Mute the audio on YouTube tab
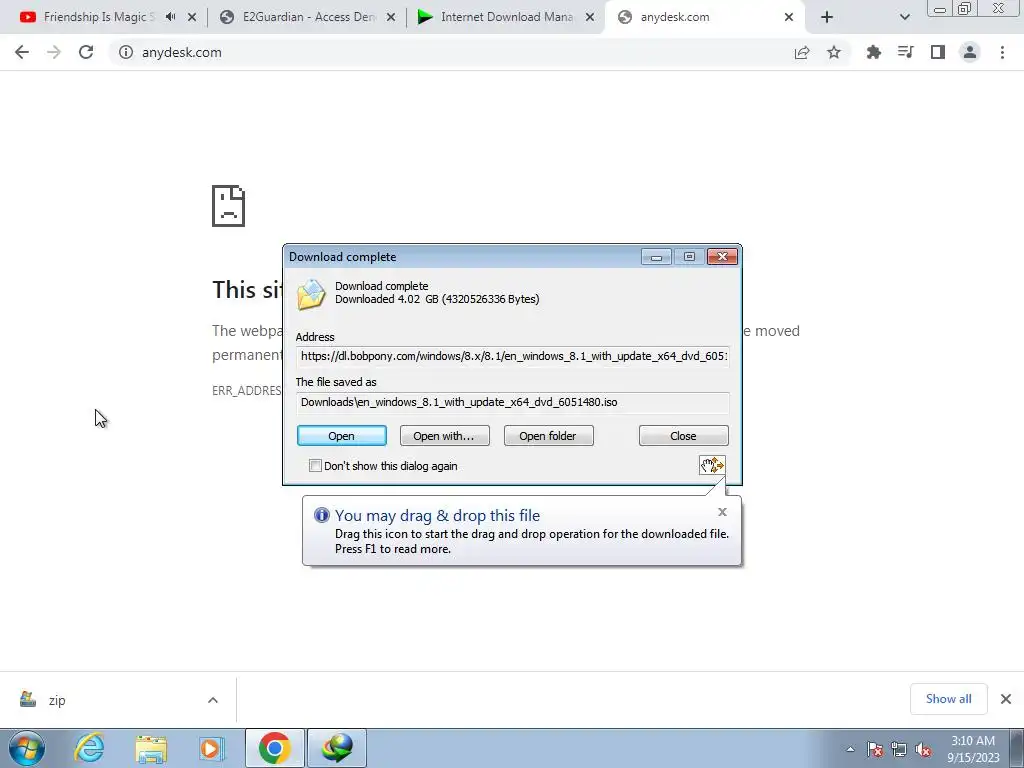The height and width of the screenshot is (768, 1024). point(170,17)
